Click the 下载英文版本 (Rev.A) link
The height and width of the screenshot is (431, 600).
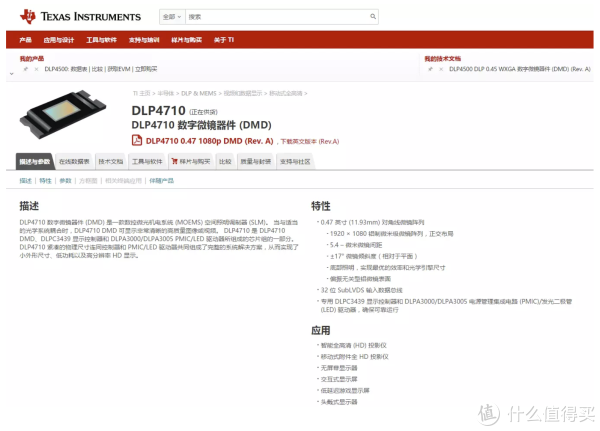coord(310,142)
